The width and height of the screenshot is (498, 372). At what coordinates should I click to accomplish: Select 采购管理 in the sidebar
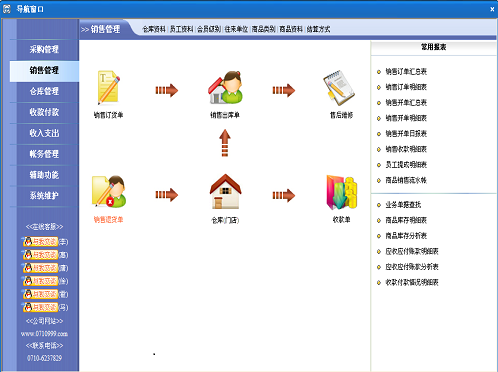44,50
